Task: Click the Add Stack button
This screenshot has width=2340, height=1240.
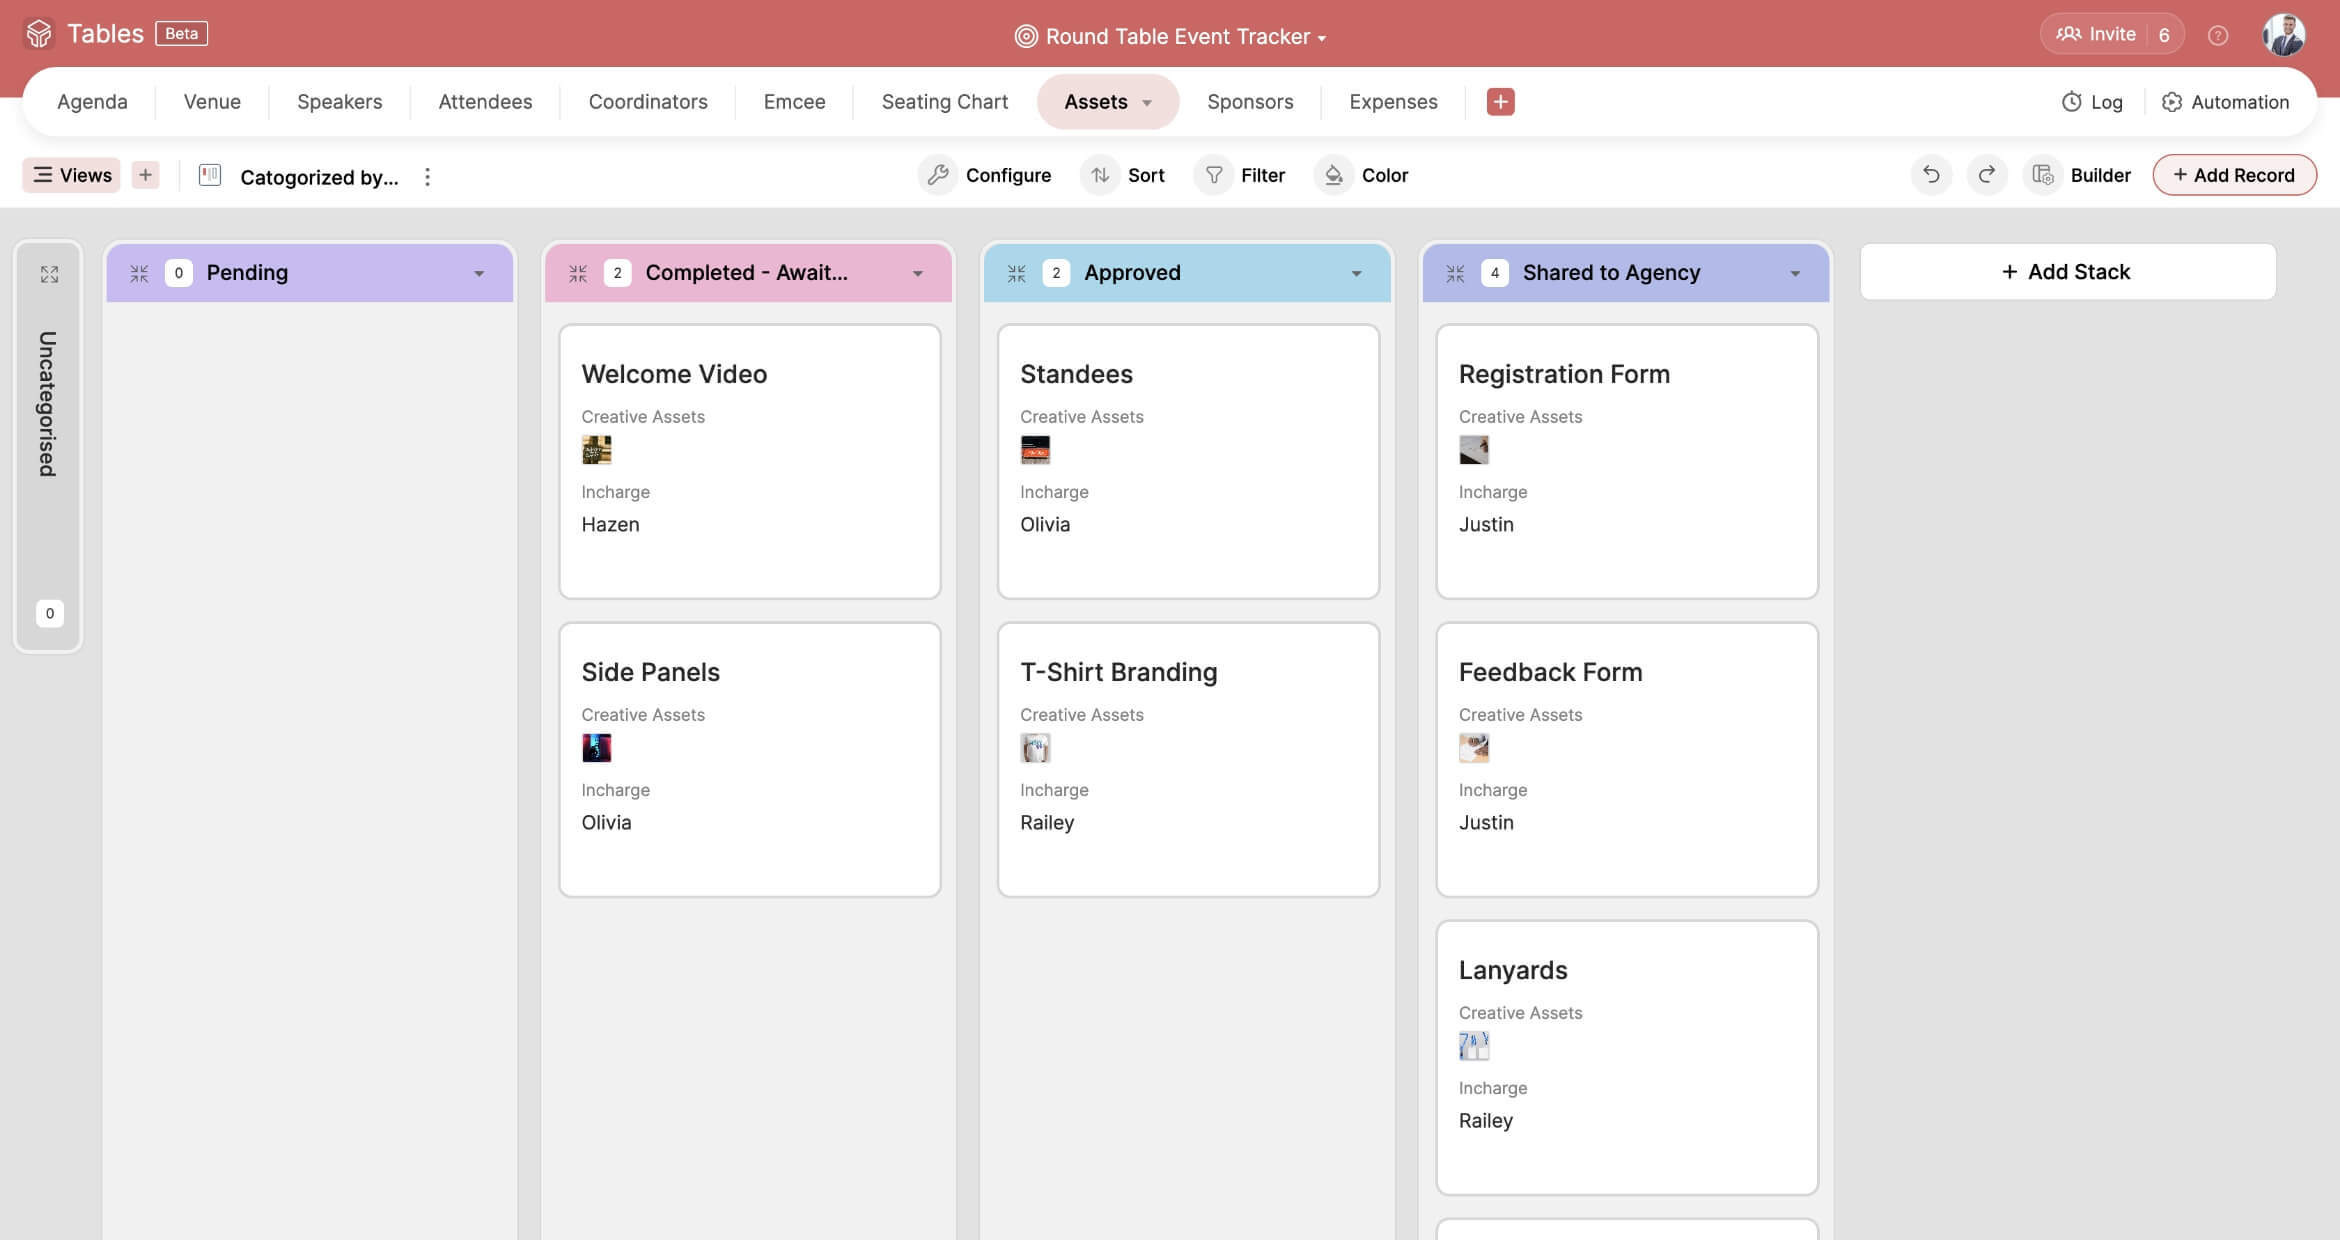Action: [2067, 272]
